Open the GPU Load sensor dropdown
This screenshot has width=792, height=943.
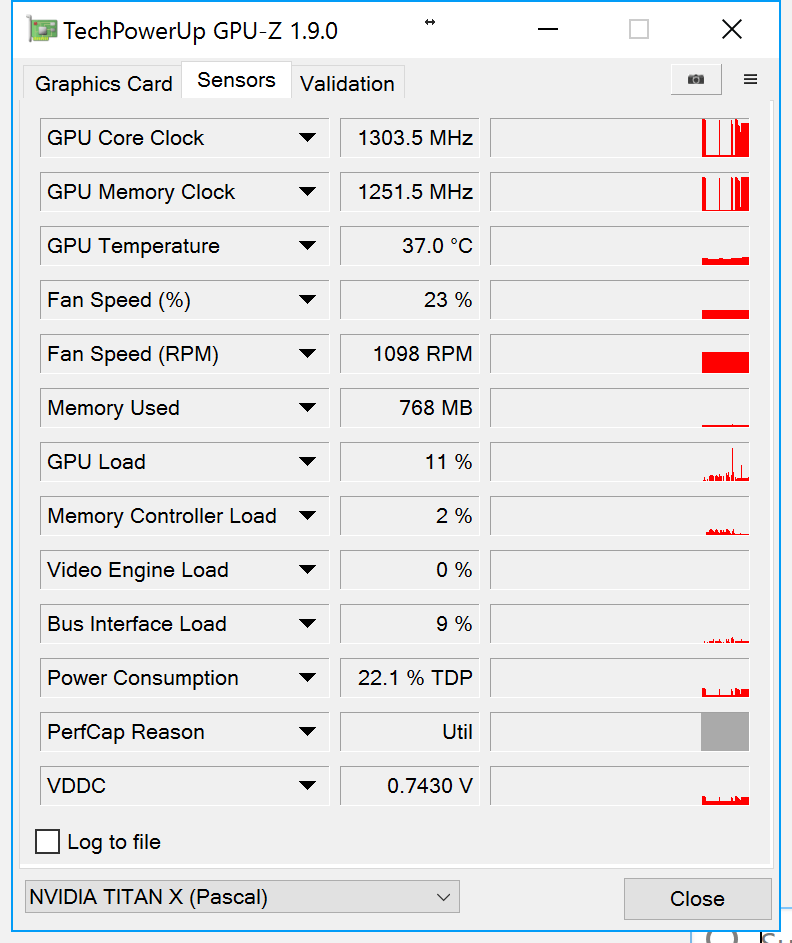[307, 462]
